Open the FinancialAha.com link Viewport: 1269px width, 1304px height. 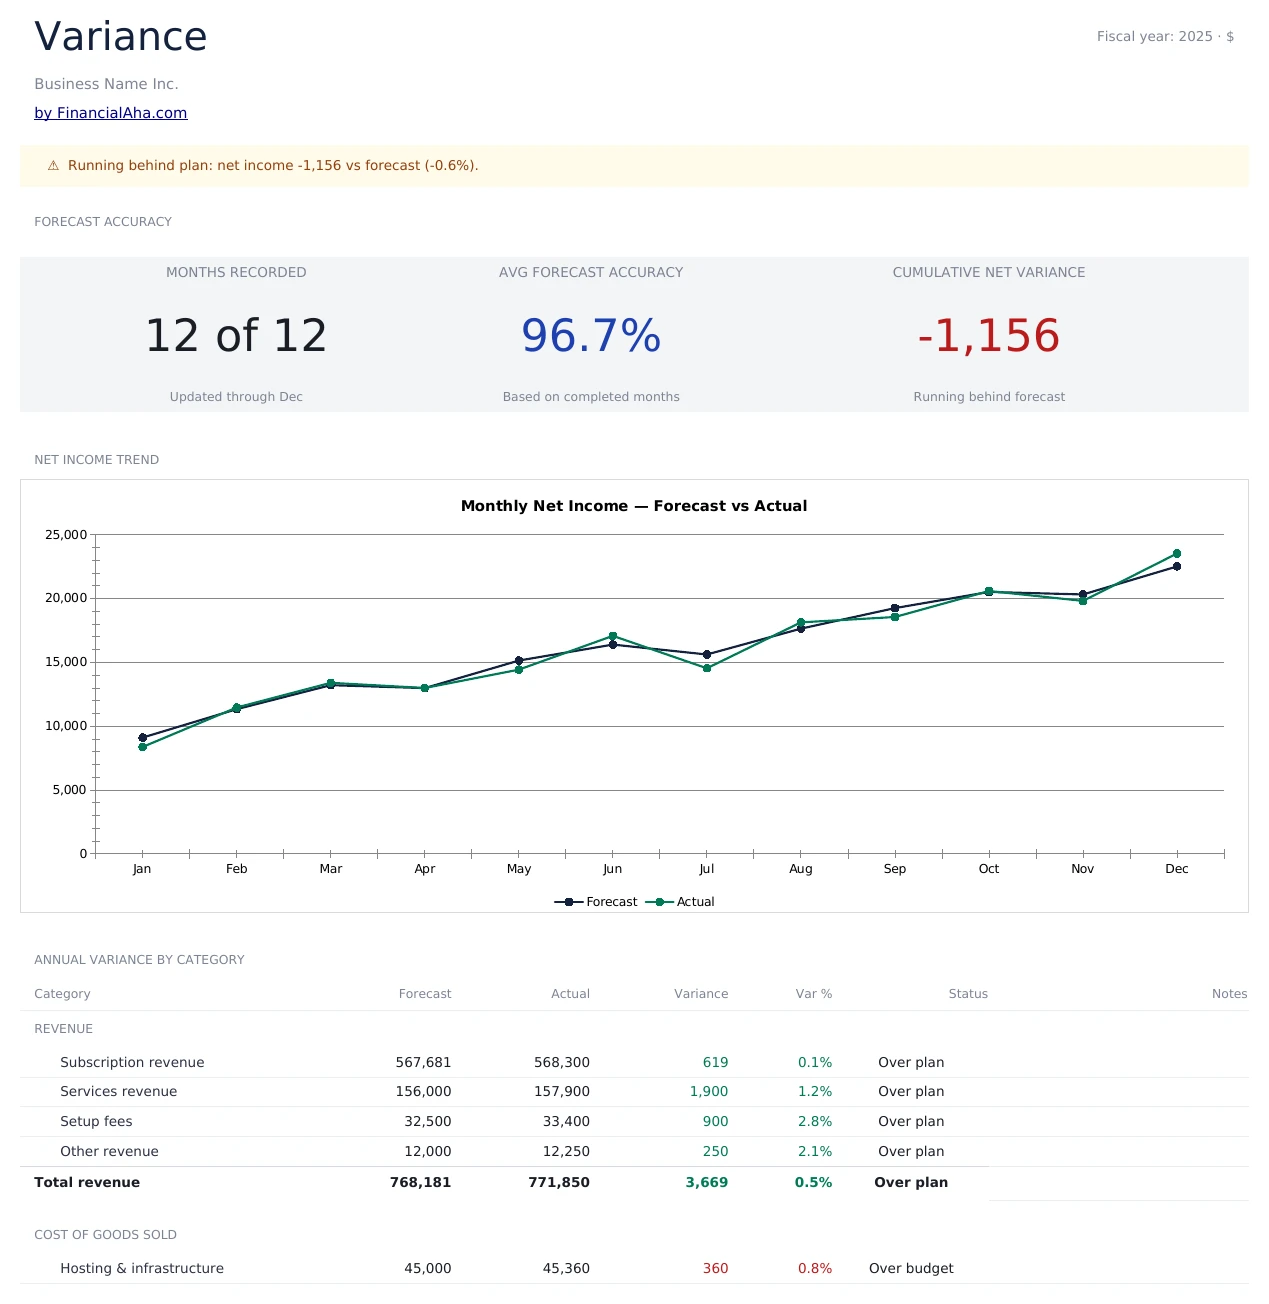click(110, 112)
